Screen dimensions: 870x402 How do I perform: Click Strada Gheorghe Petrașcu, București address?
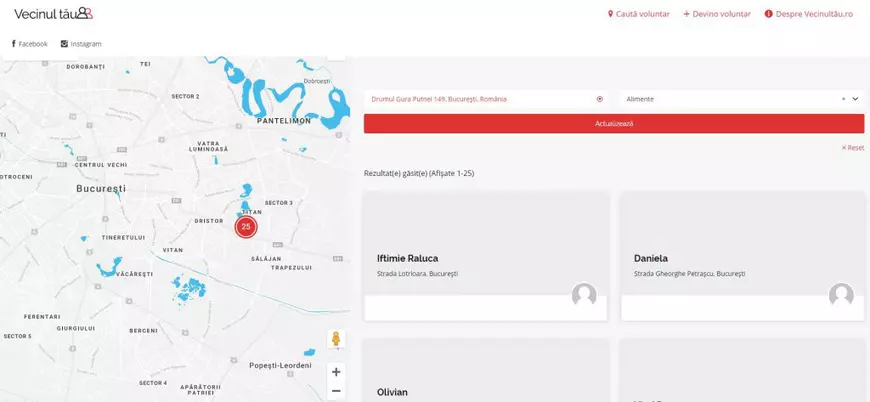click(x=689, y=274)
